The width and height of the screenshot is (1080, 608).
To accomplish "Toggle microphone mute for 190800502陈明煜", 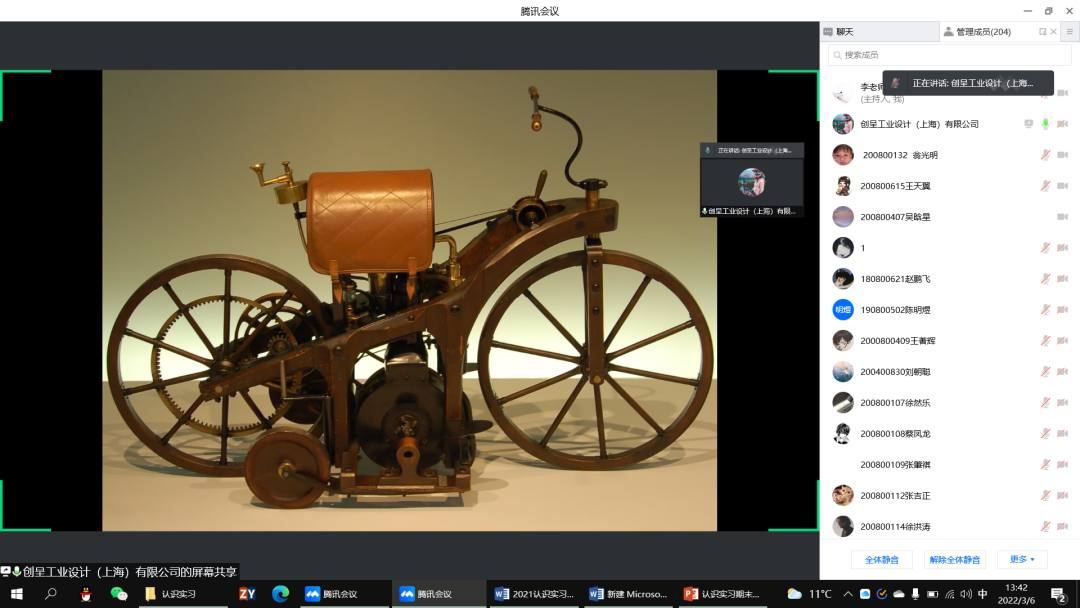I will [x=1045, y=310].
